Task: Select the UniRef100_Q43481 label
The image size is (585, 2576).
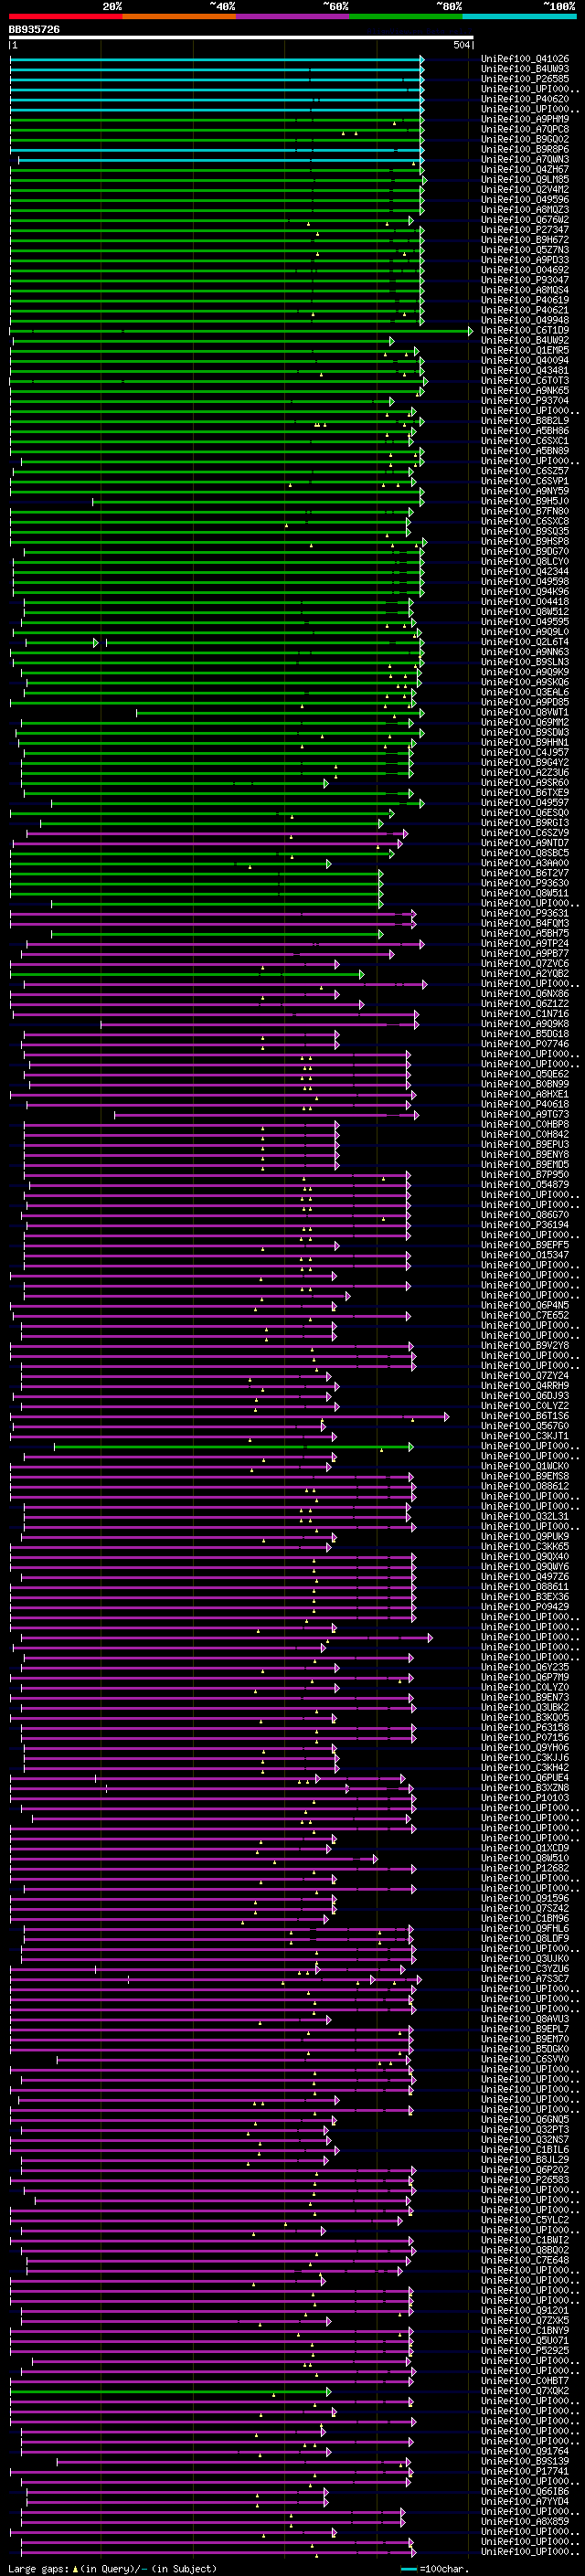Action: pos(525,371)
